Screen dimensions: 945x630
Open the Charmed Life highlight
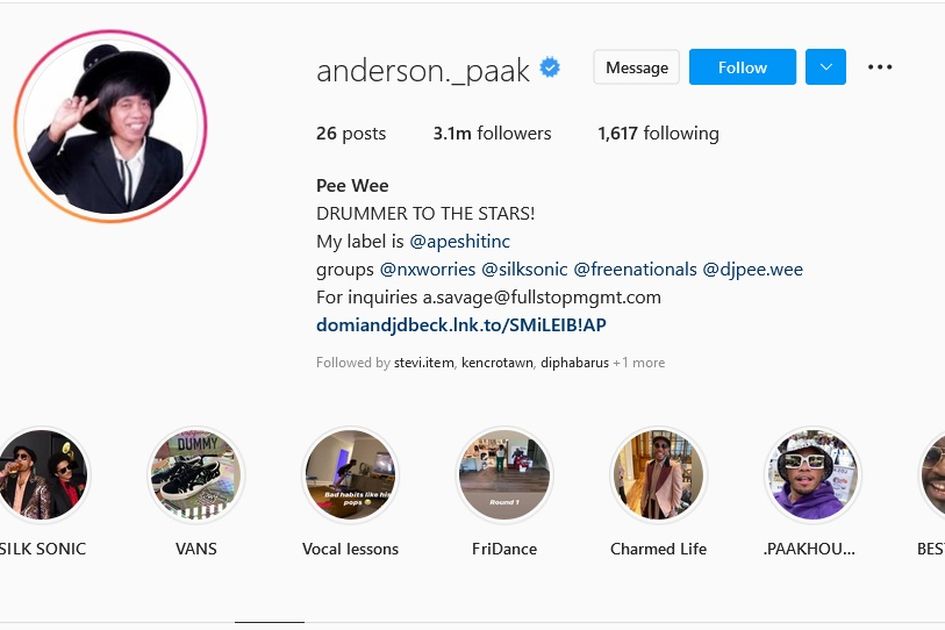pyautogui.click(x=659, y=475)
